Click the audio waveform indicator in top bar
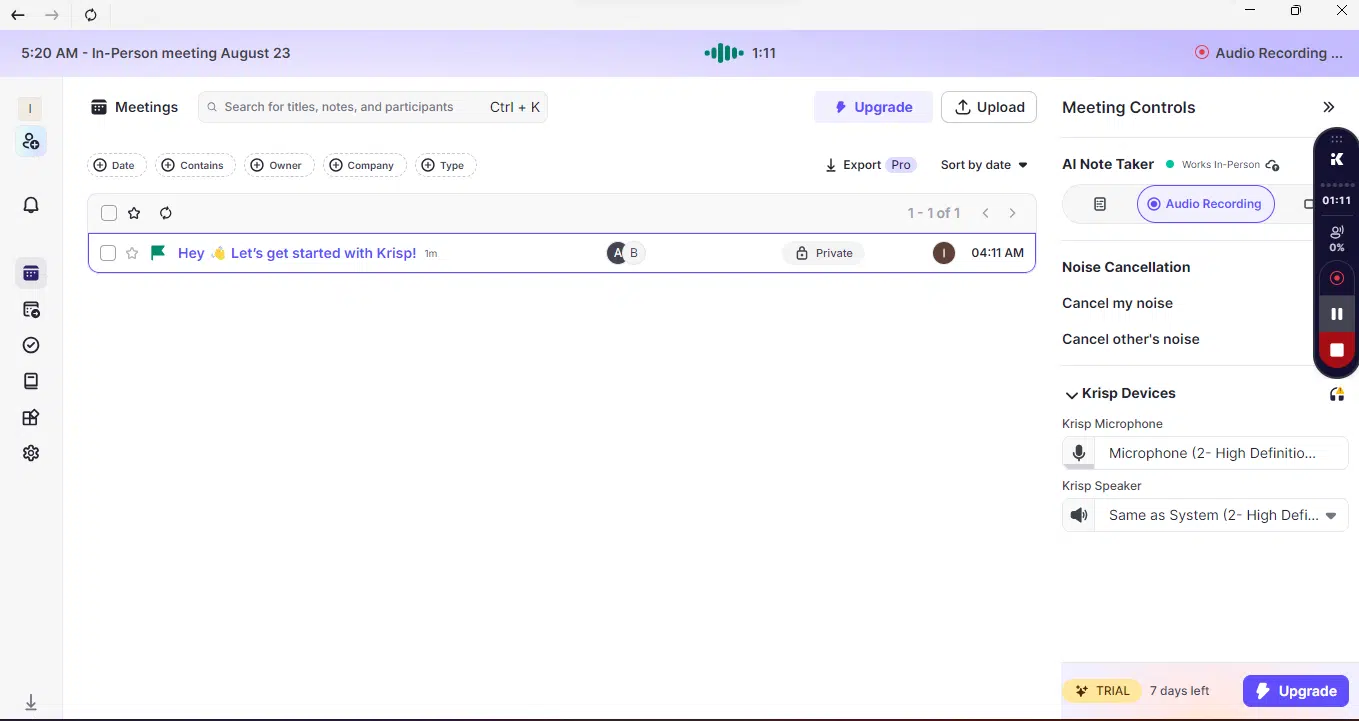The image size is (1359, 721). [x=724, y=53]
